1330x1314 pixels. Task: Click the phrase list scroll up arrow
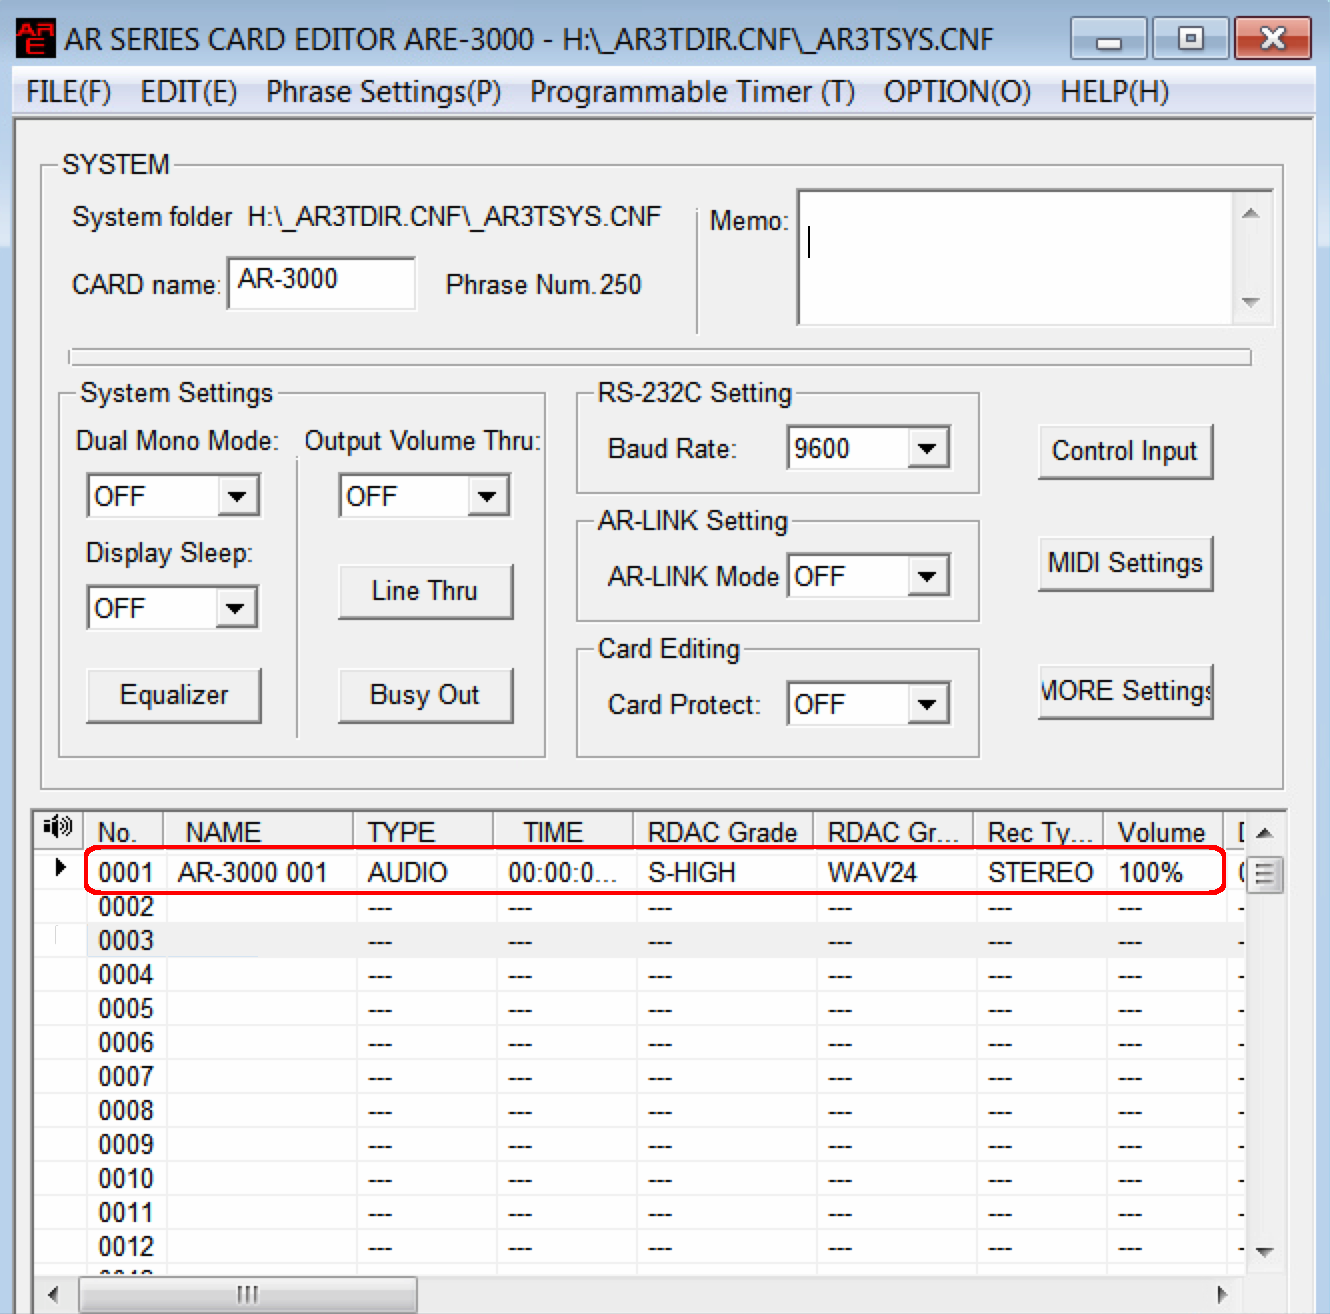[1264, 832]
